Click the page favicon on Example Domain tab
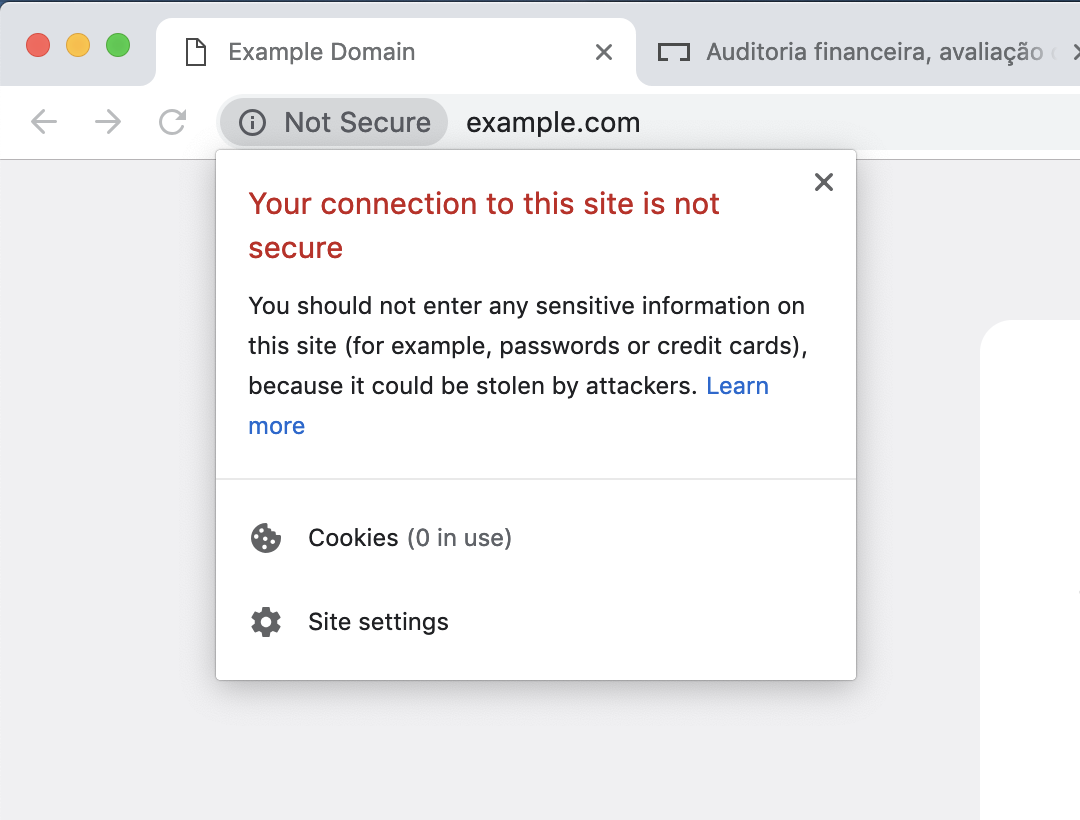This screenshot has width=1080, height=820. (x=196, y=52)
